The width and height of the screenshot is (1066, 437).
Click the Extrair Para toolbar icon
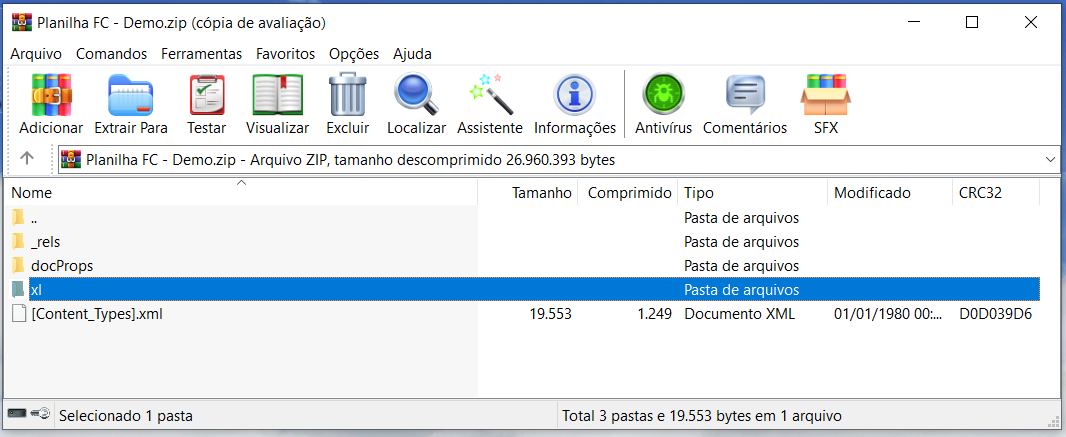click(x=131, y=95)
